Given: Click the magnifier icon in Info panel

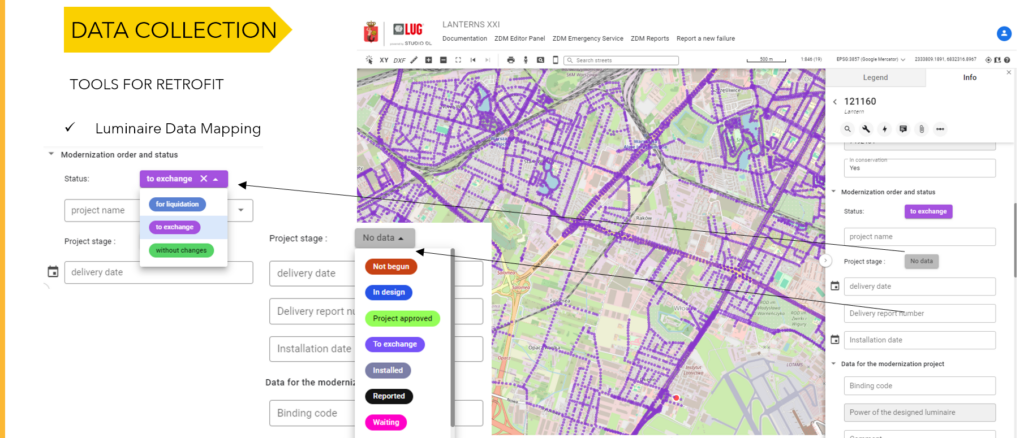Looking at the screenshot, I should click(847, 129).
